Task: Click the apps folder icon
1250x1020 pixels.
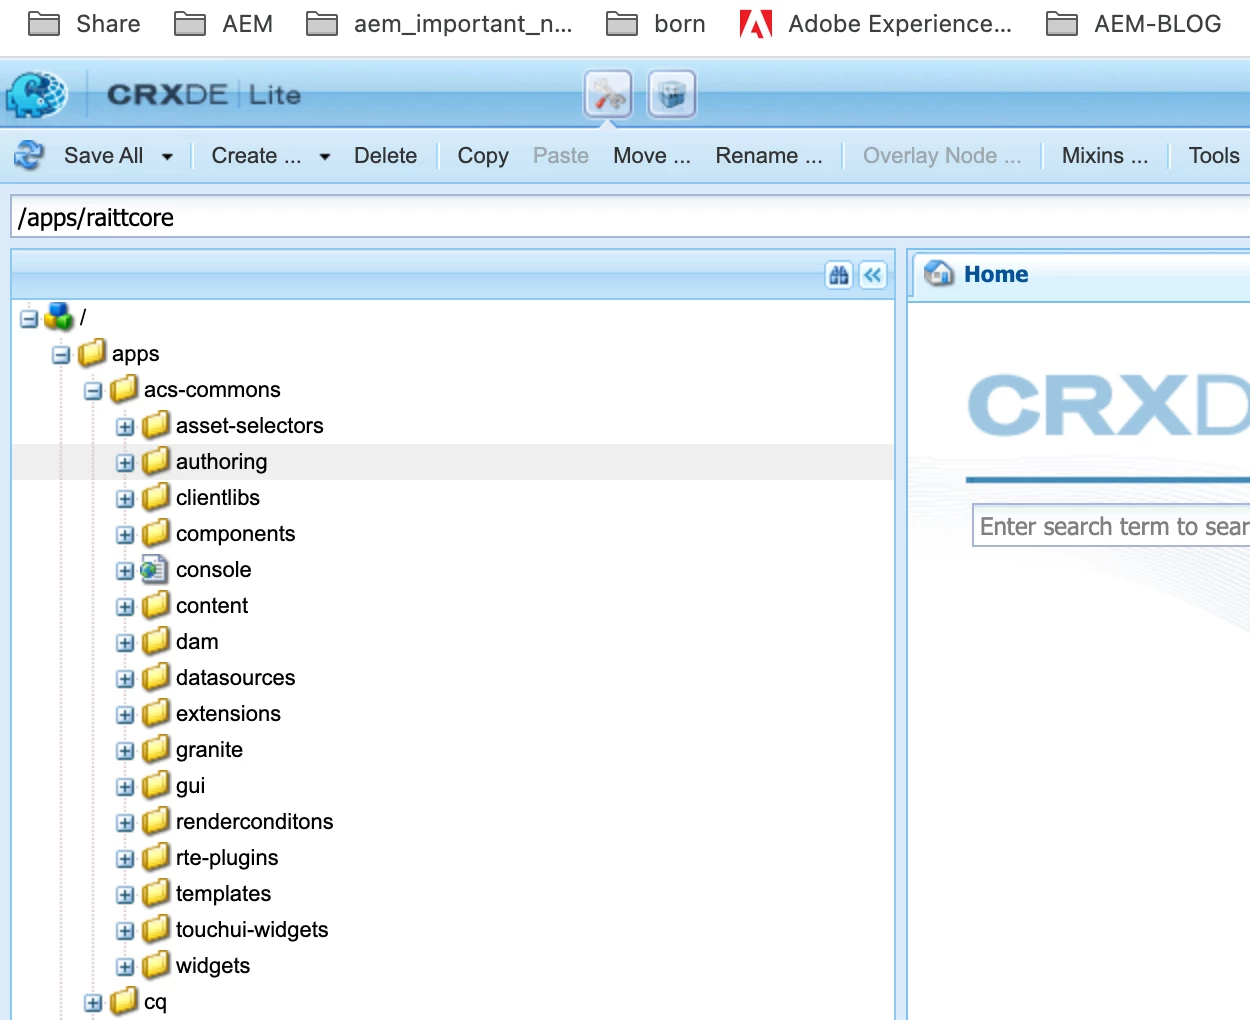Action: click(x=92, y=353)
